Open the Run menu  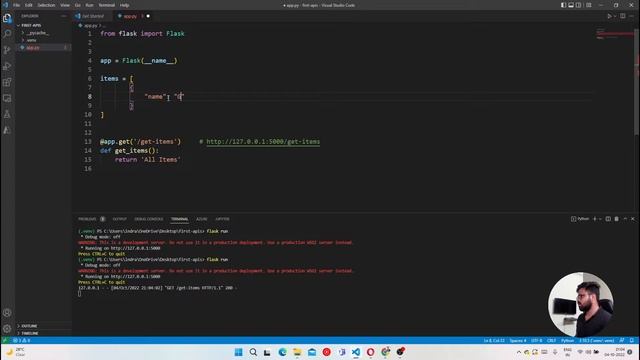click(89, 5)
